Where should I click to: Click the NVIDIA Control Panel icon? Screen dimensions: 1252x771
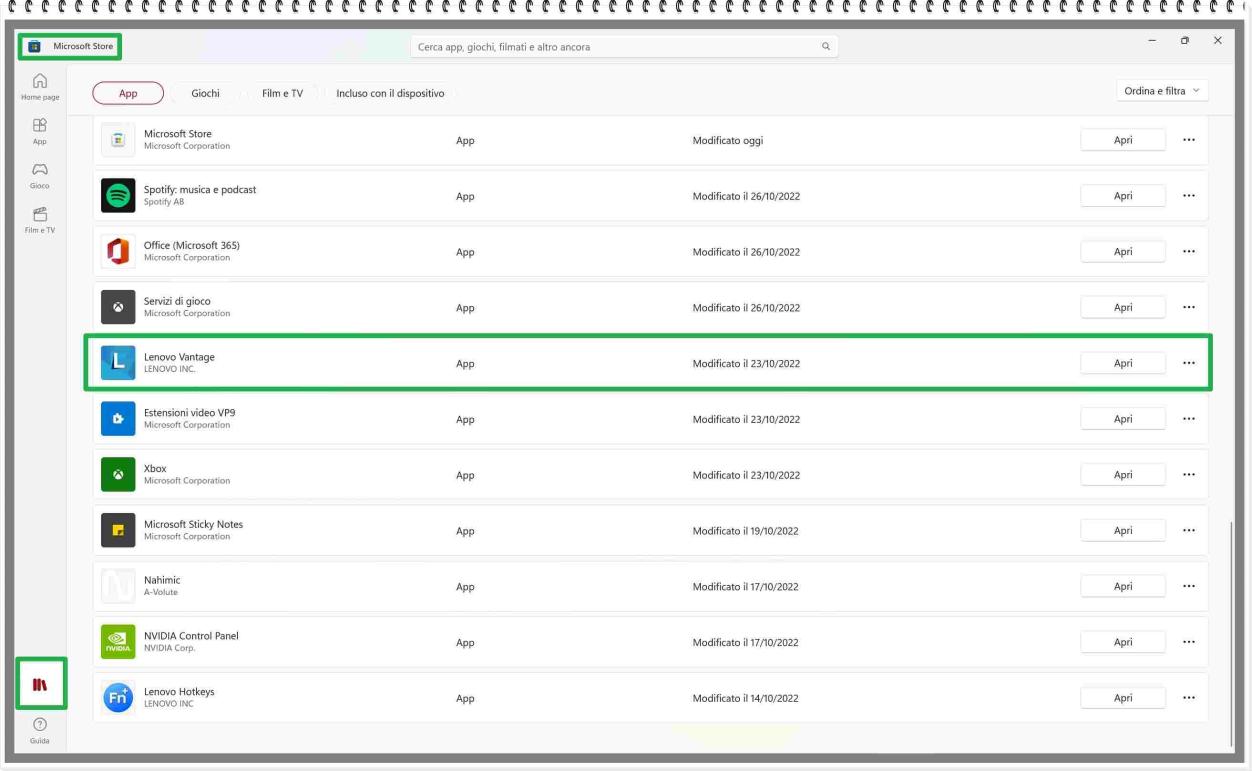[x=118, y=642]
